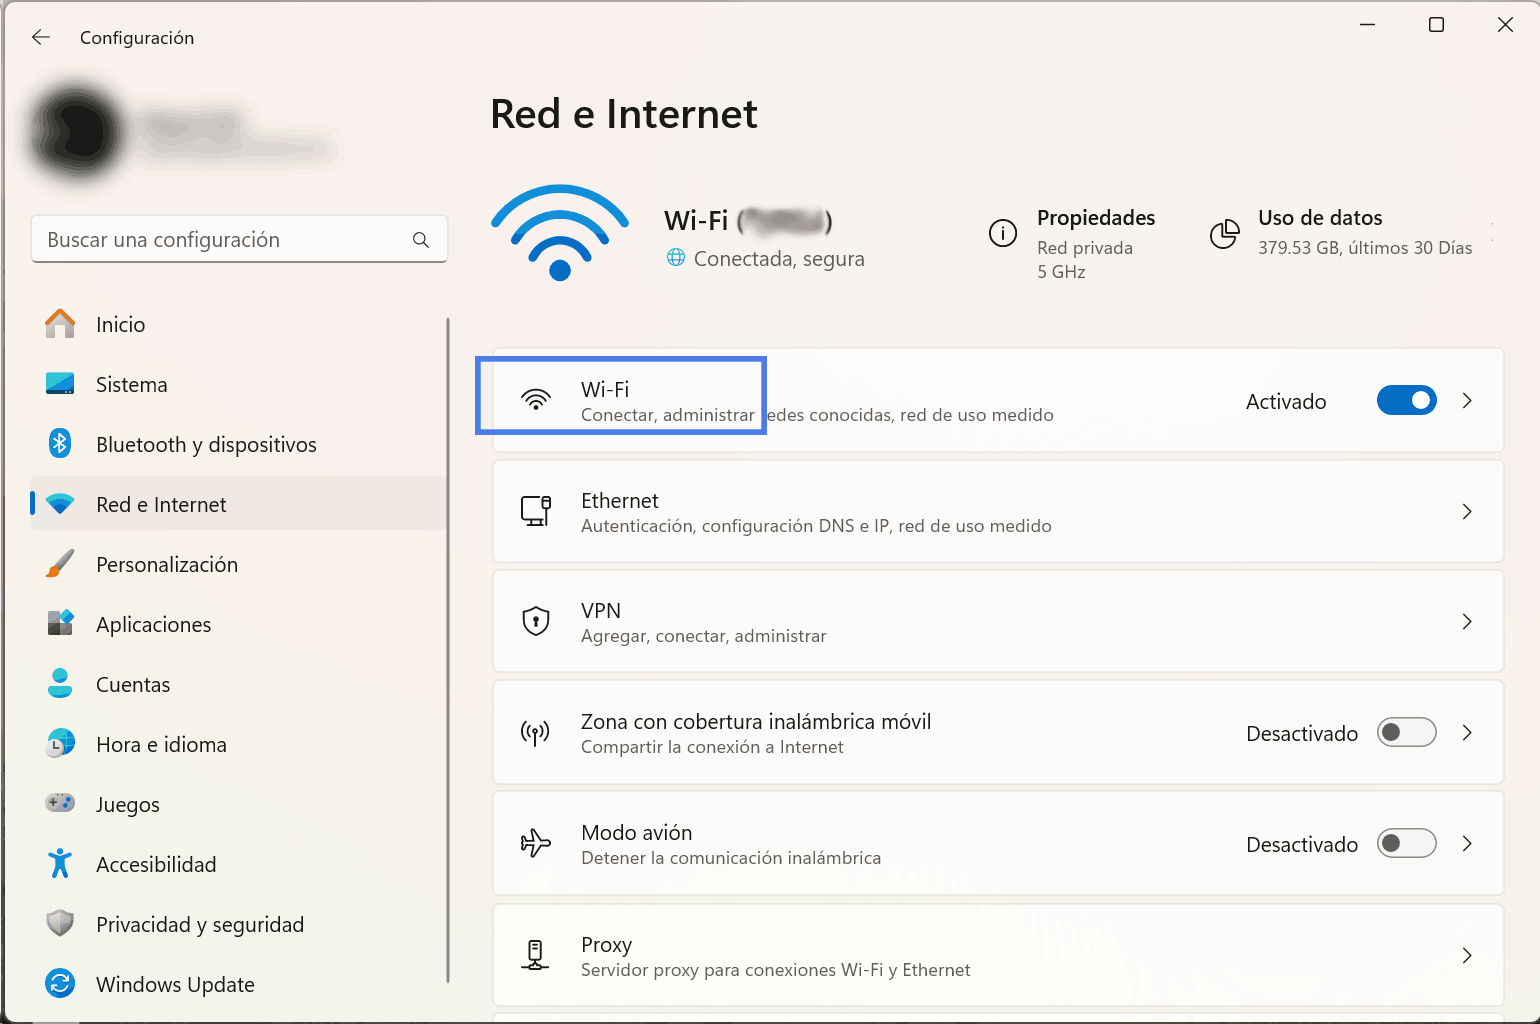Click the back arrow in the title bar
Image resolution: width=1540 pixels, height=1024 pixels.
[41, 38]
